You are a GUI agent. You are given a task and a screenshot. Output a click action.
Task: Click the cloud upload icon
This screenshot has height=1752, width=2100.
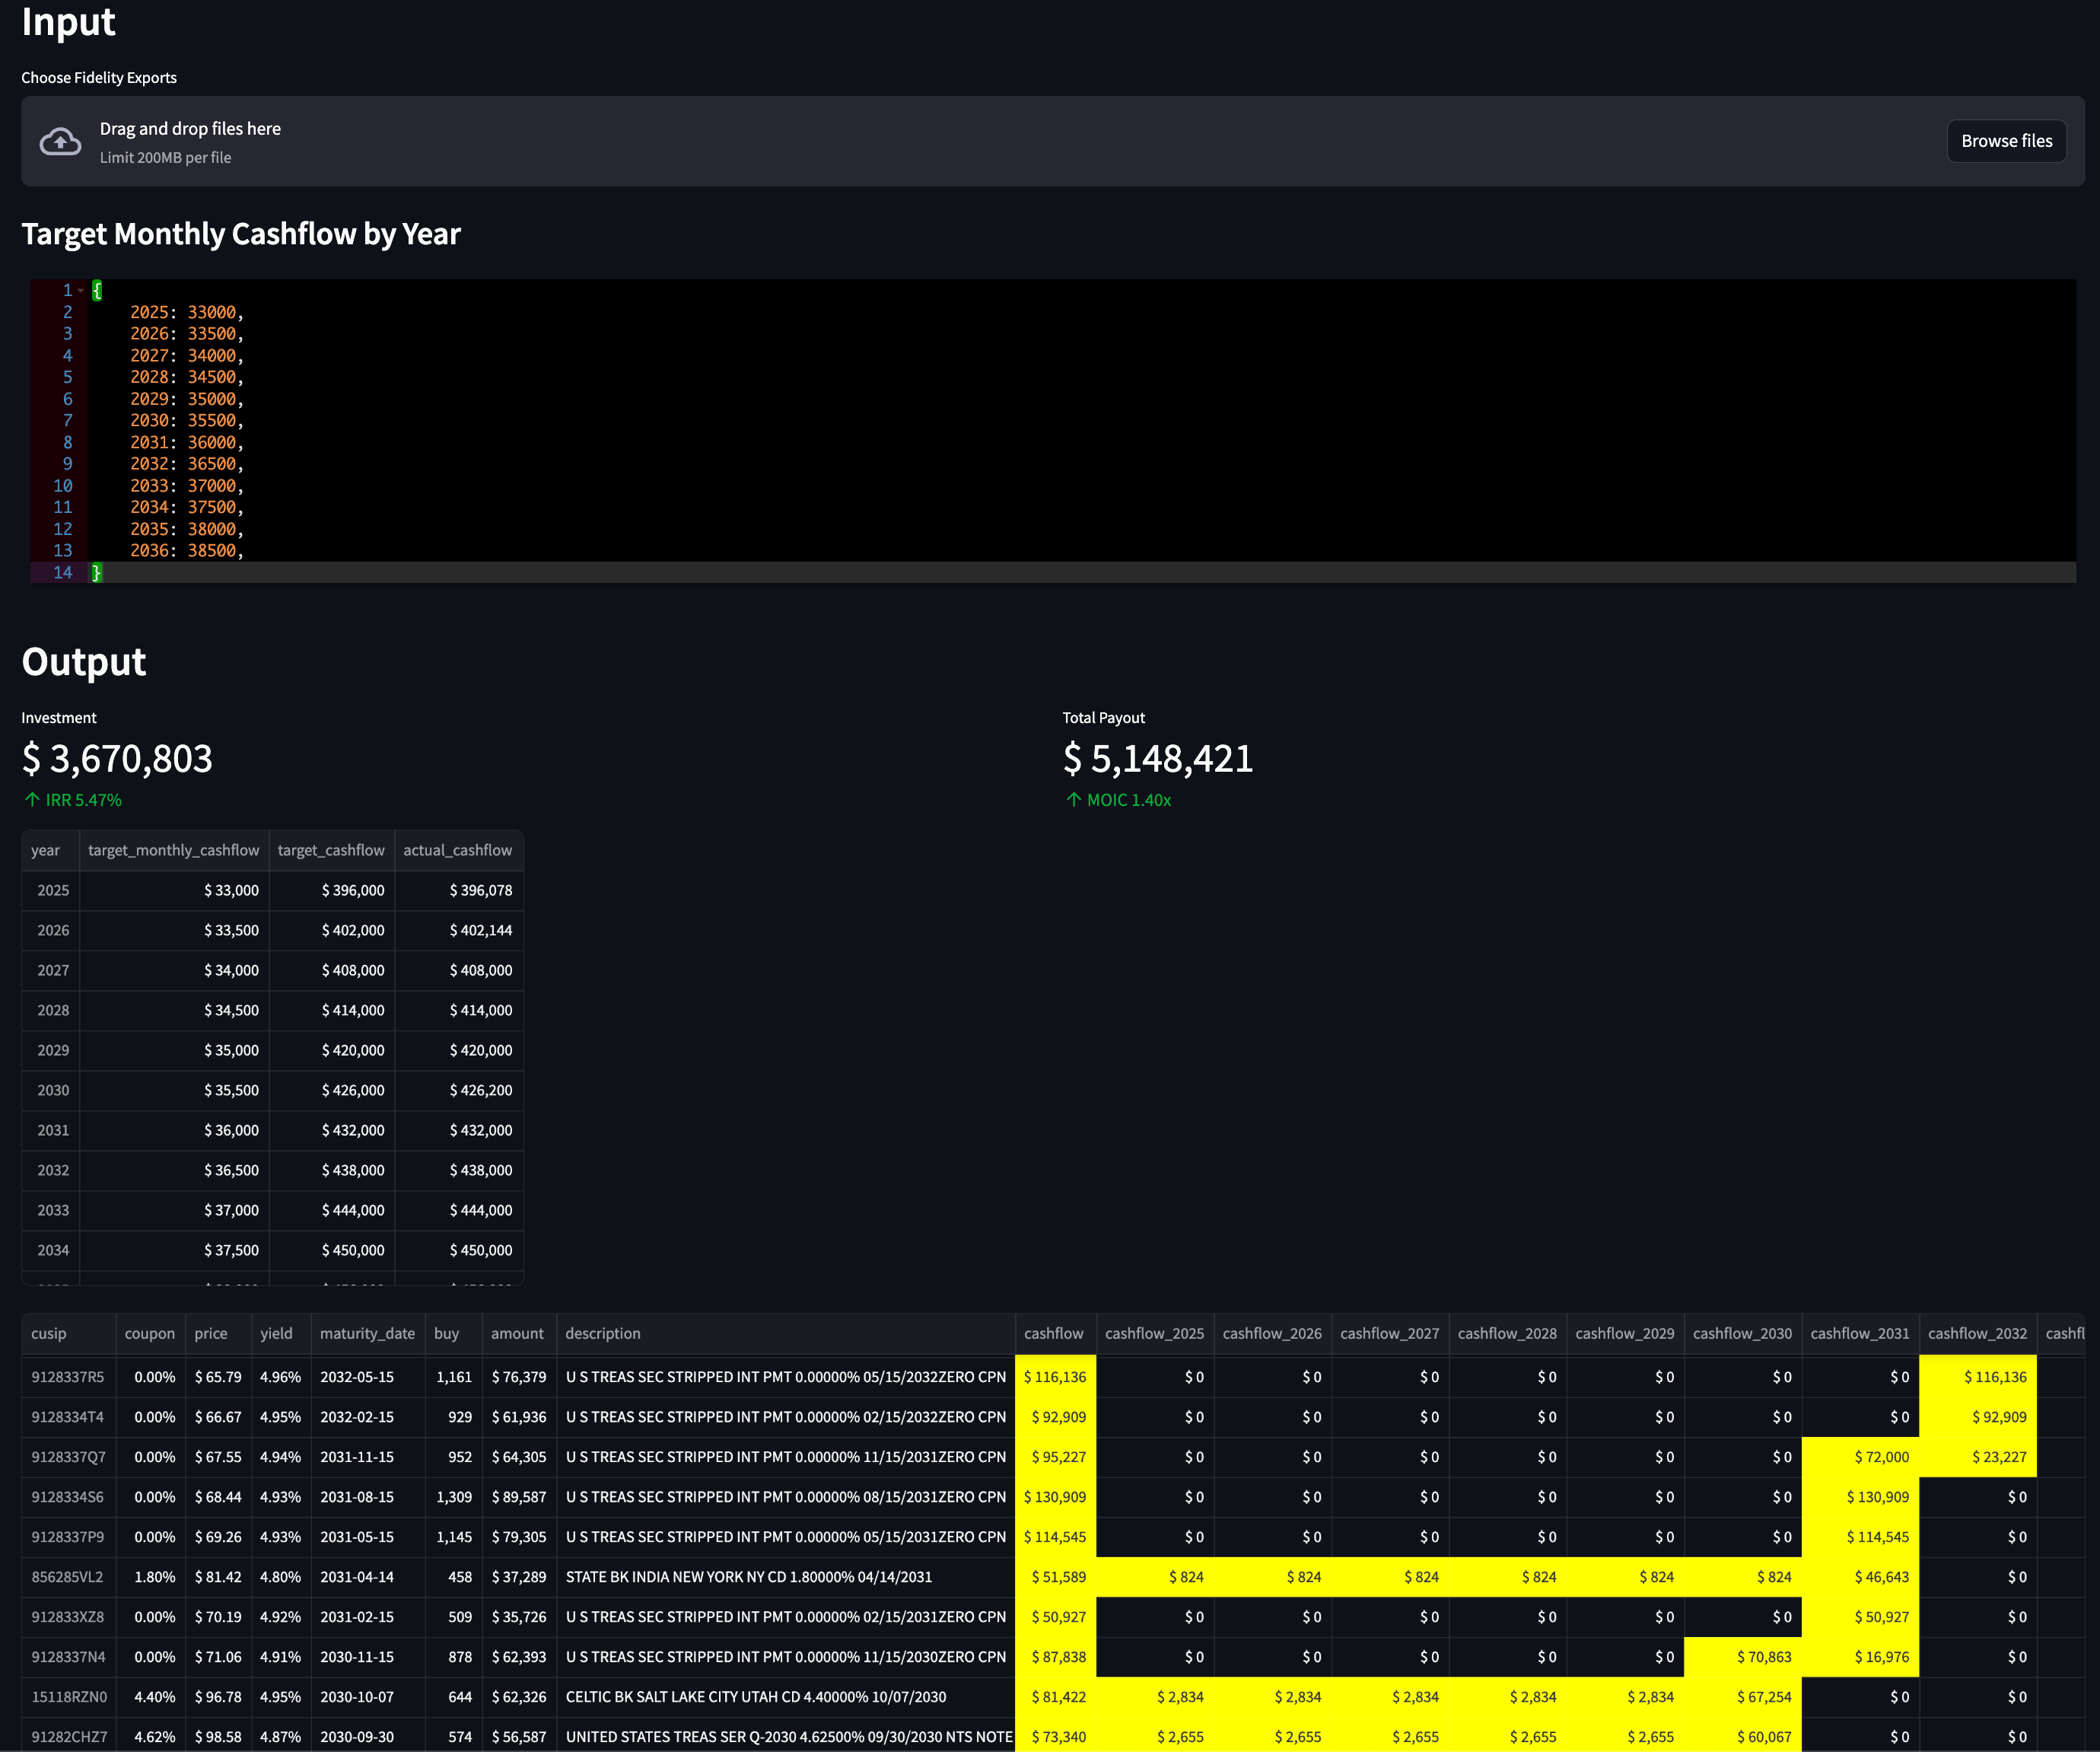(x=60, y=142)
